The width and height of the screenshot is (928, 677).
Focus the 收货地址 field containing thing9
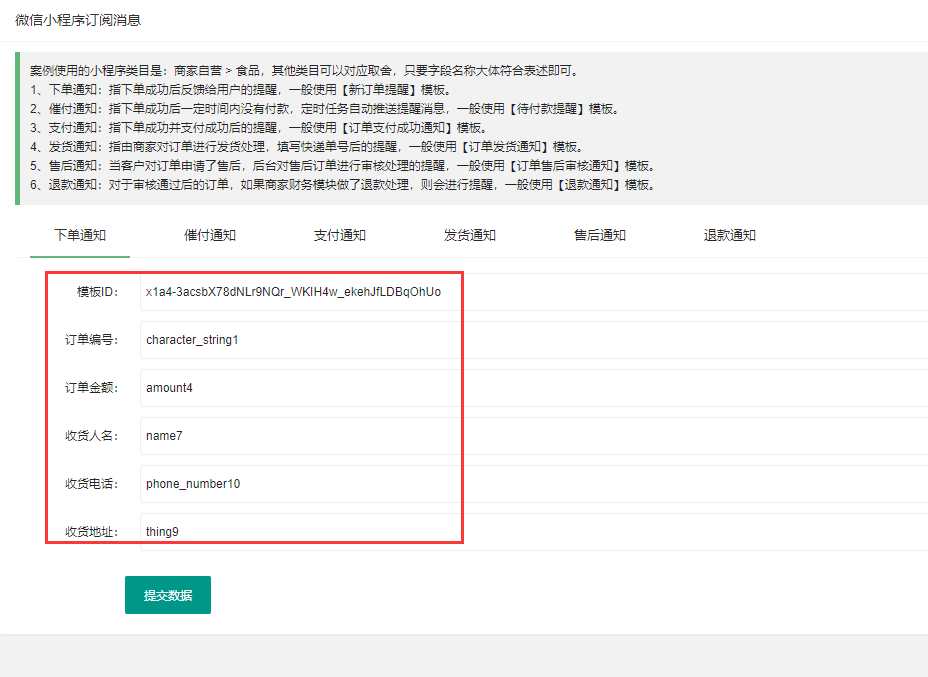click(530, 532)
